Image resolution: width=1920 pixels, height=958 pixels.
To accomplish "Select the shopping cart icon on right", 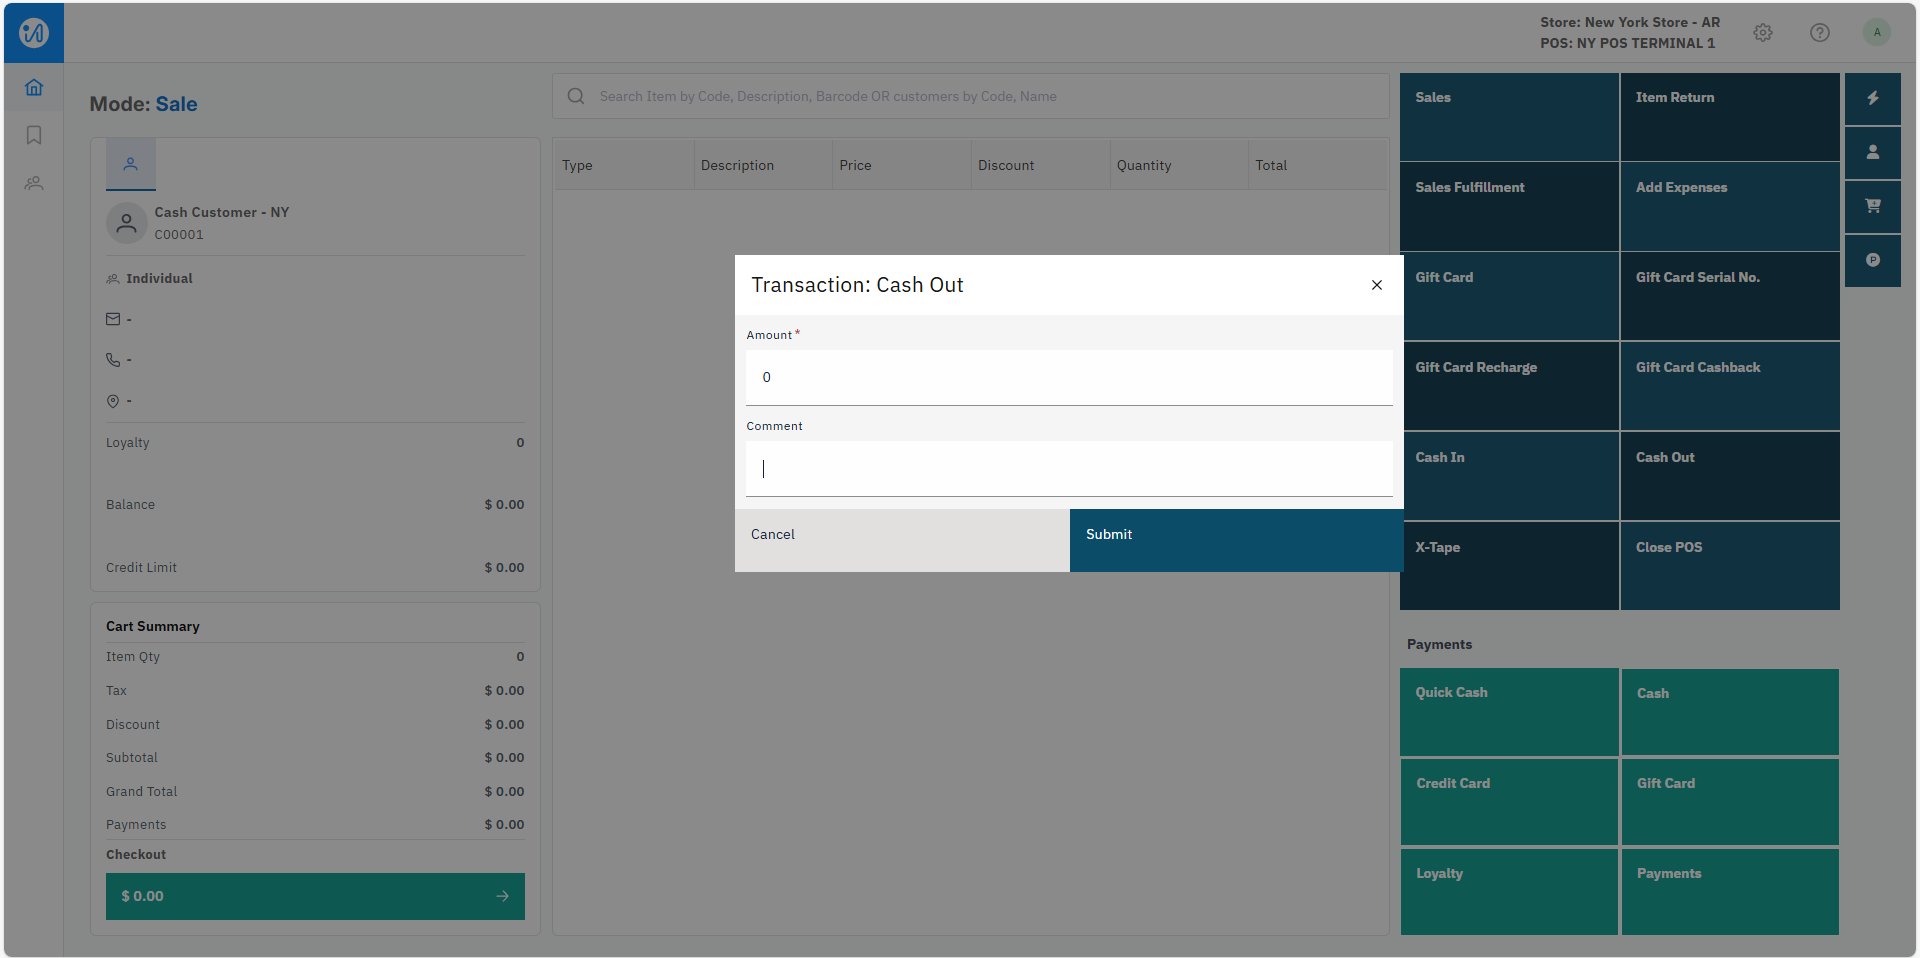I will point(1872,206).
